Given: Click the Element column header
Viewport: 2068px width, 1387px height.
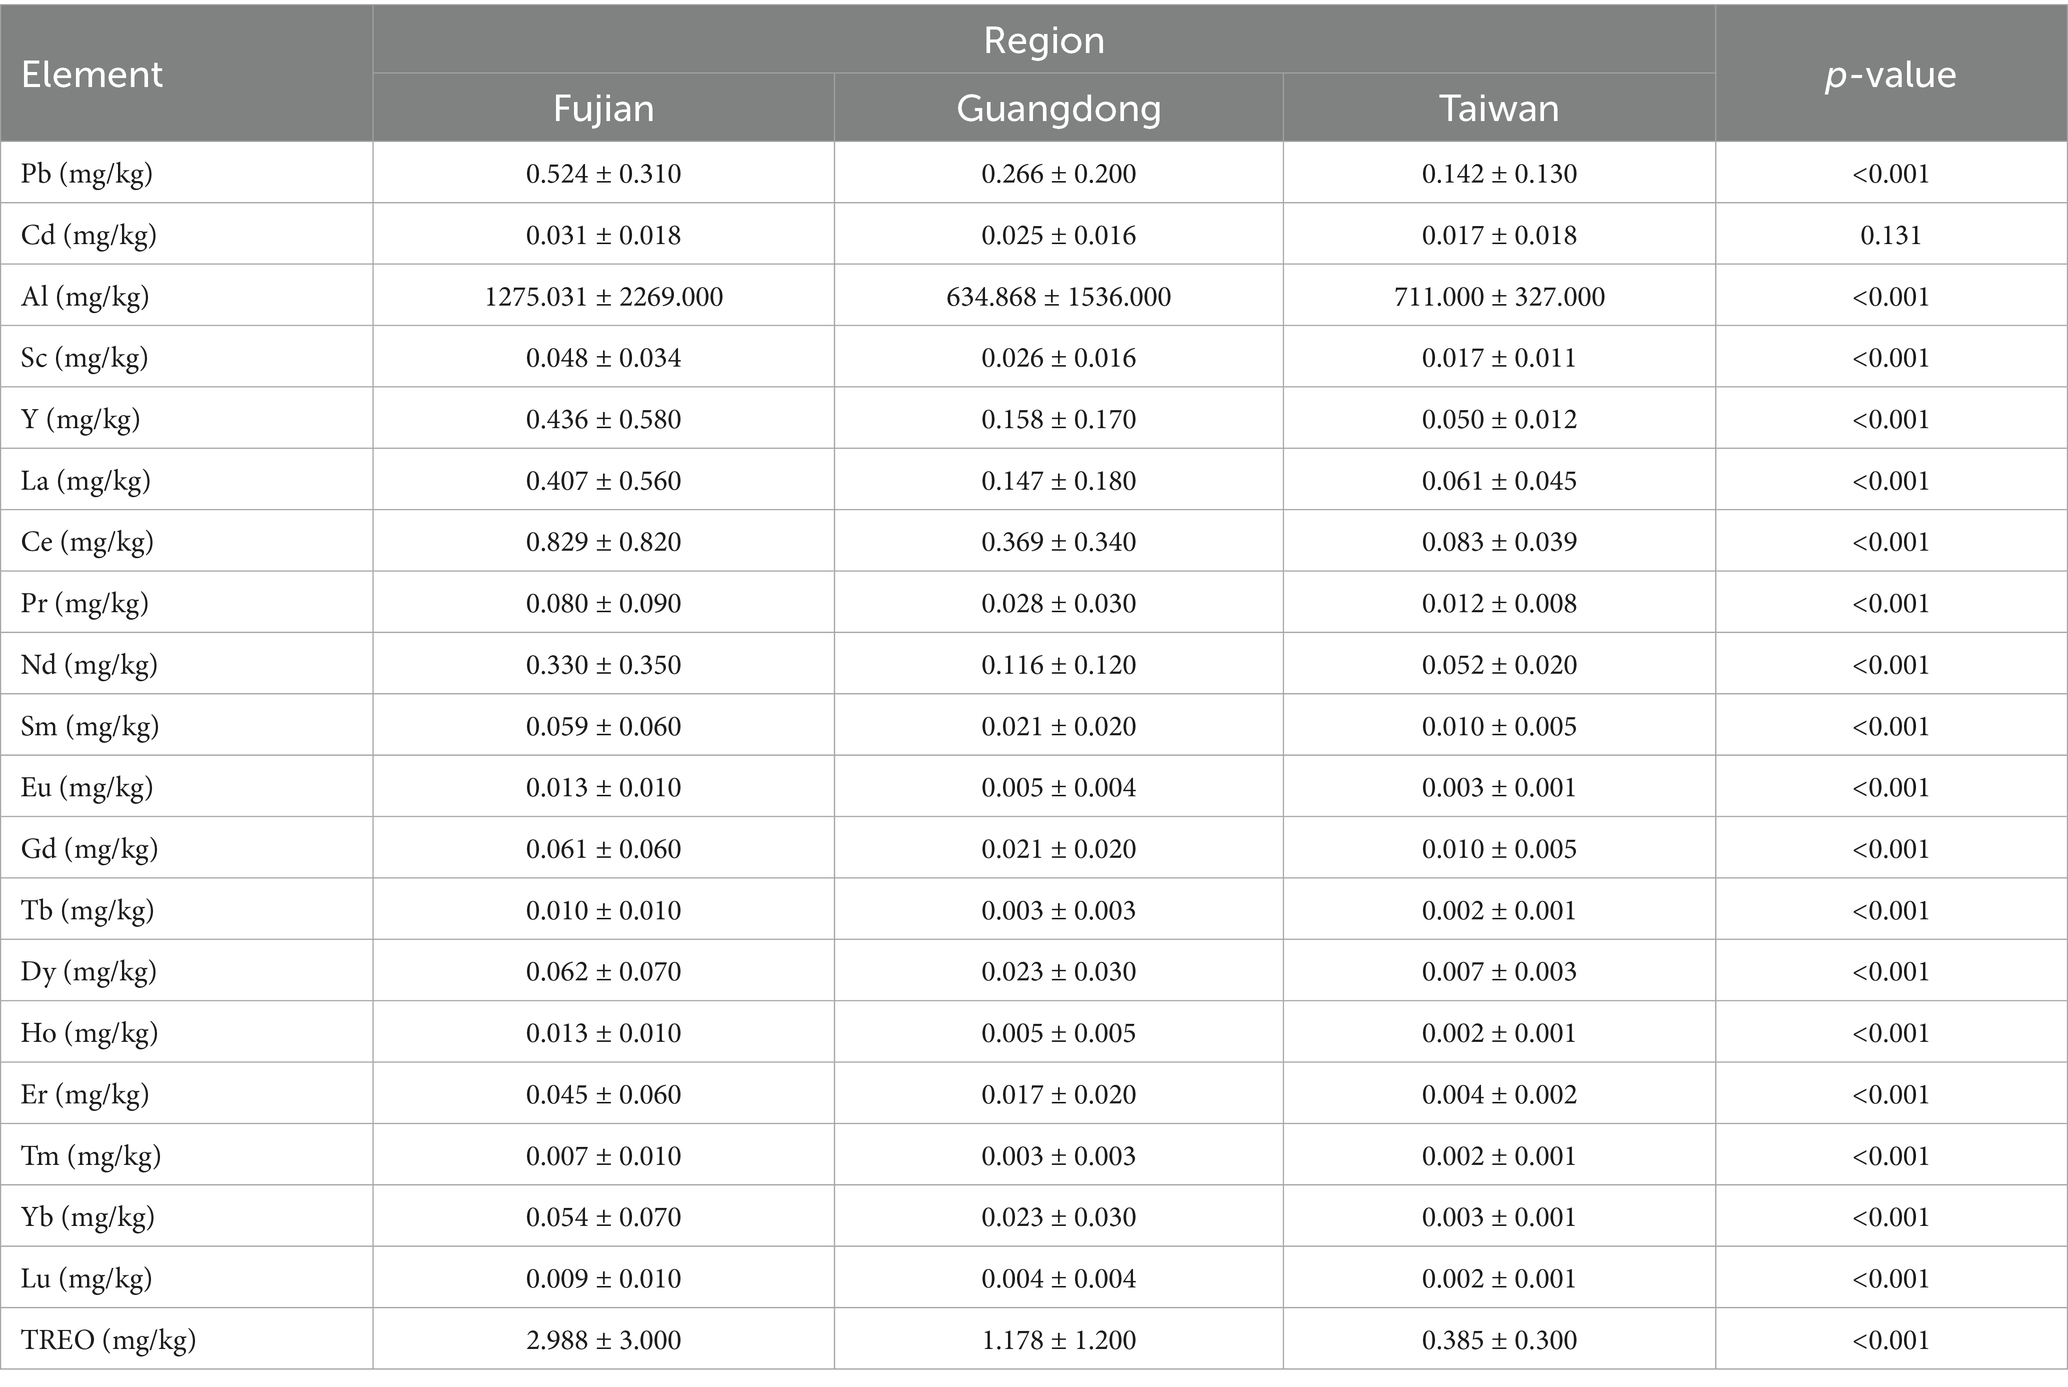Looking at the screenshot, I should [92, 75].
